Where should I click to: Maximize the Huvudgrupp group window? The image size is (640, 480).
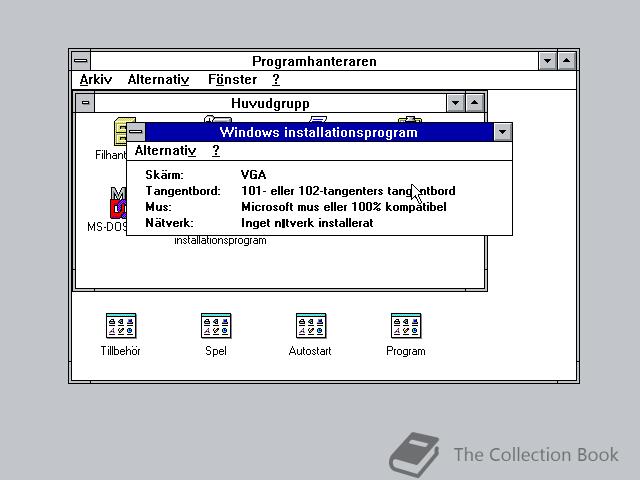click(x=475, y=102)
